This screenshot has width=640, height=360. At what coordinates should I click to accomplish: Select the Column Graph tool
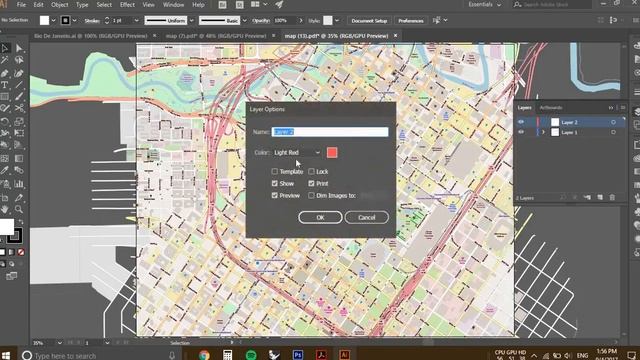[x=19, y=184]
